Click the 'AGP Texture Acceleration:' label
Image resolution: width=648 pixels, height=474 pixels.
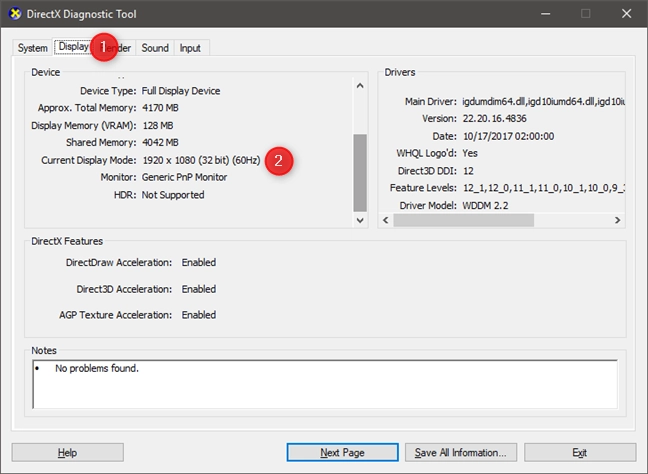coord(115,315)
